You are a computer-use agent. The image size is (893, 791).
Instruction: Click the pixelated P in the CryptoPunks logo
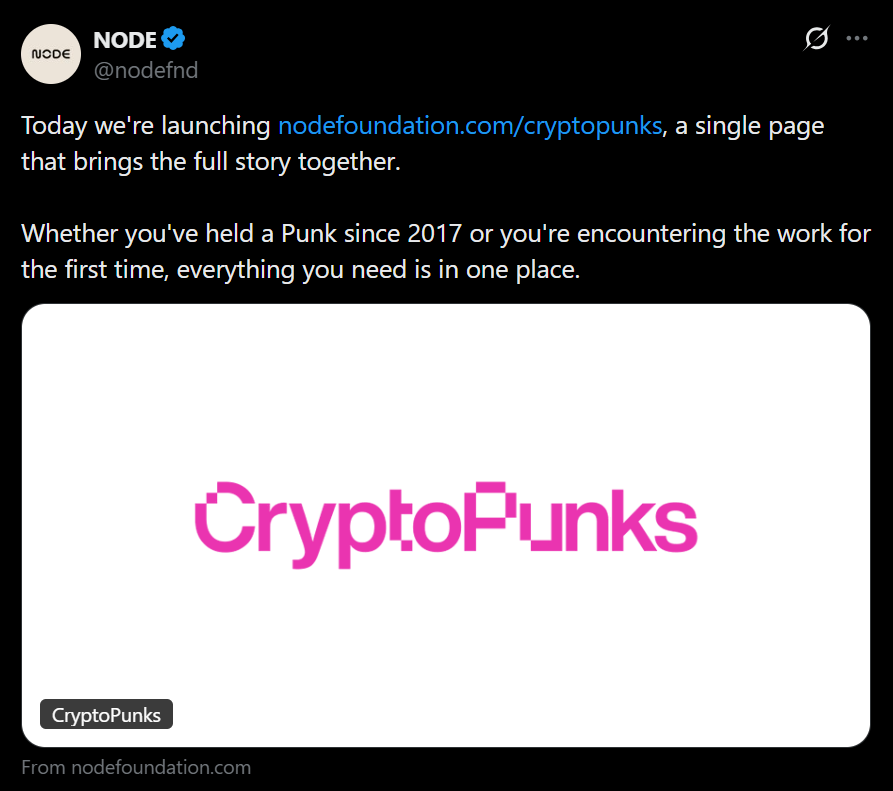point(506,515)
